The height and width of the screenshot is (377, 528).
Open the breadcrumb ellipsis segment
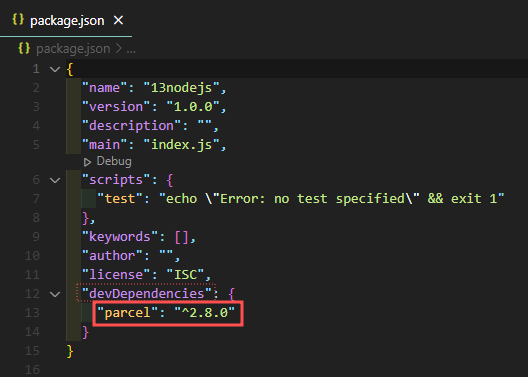(x=131, y=50)
